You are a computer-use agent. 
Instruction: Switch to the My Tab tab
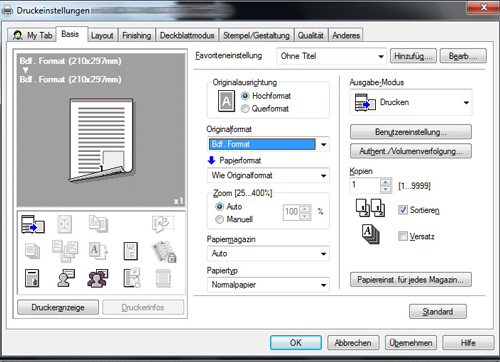pyautogui.click(x=32, y=35)
